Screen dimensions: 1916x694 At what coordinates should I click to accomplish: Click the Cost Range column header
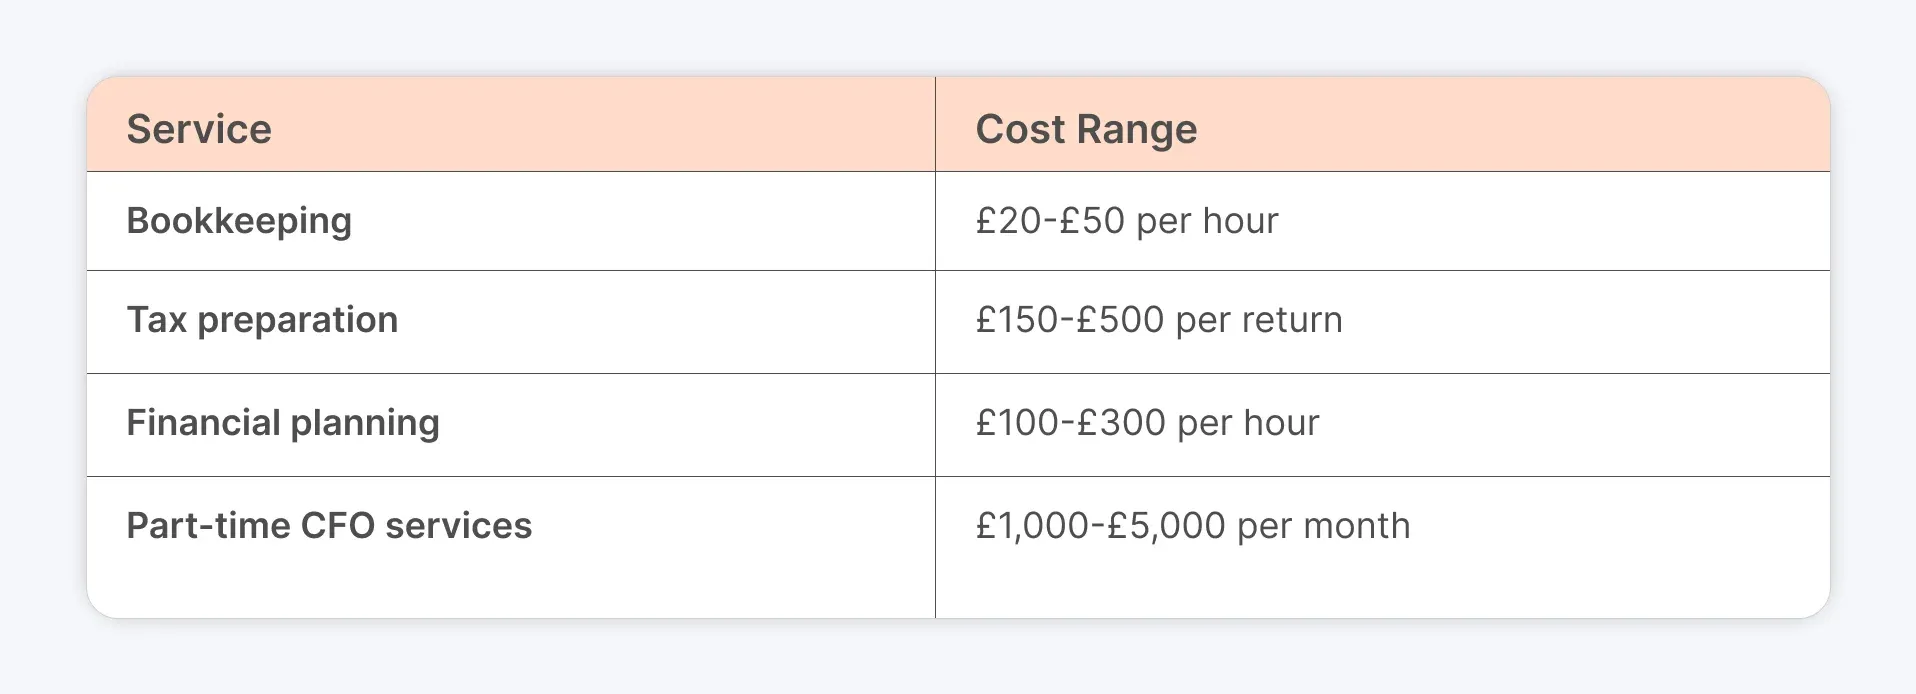(x=1086, y=129)
